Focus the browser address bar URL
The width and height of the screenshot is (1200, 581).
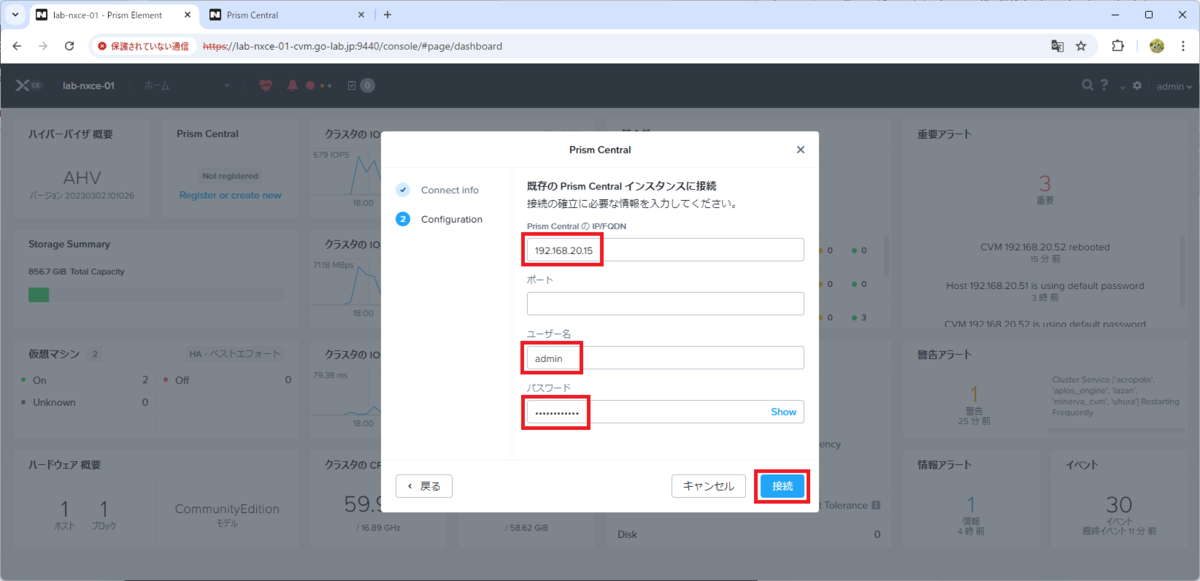point(352,46)
